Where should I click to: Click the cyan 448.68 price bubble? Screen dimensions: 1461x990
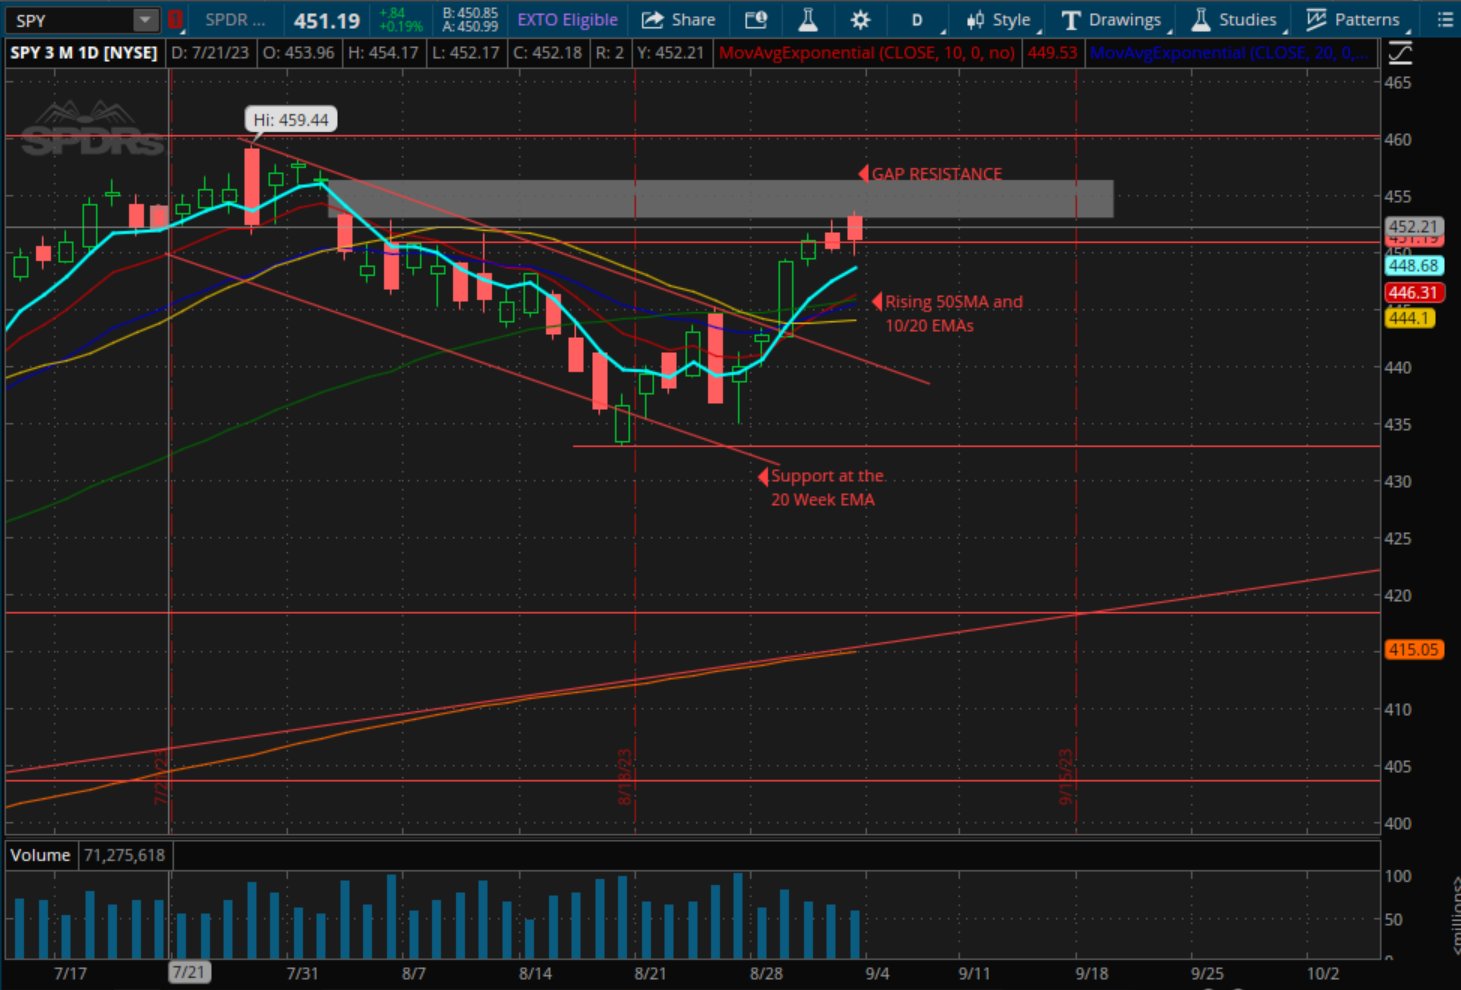(1413, 266)
